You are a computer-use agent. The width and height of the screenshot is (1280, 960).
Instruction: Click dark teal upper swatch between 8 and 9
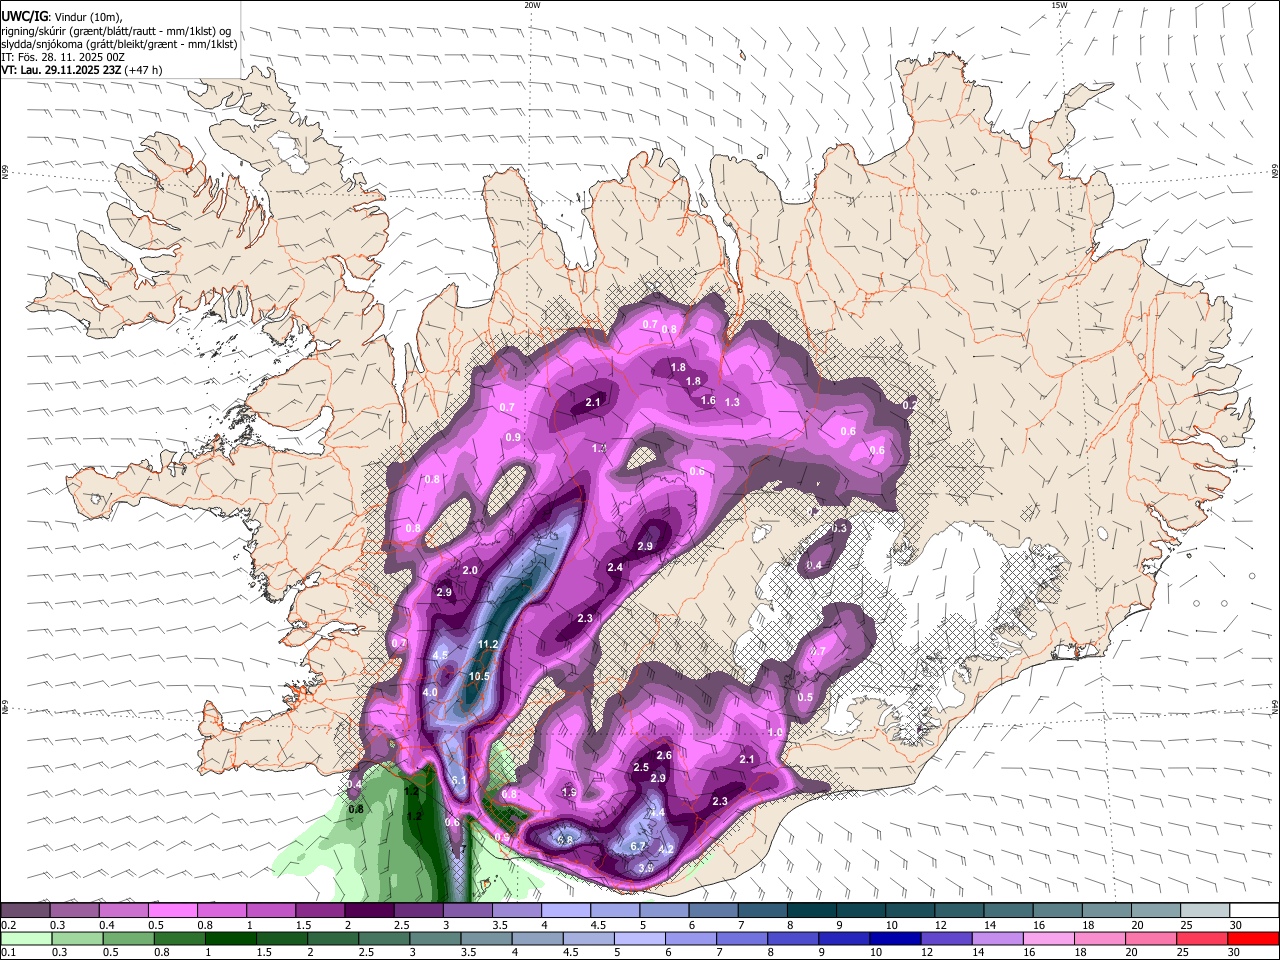pyautogui.click(x=812, y=910)
